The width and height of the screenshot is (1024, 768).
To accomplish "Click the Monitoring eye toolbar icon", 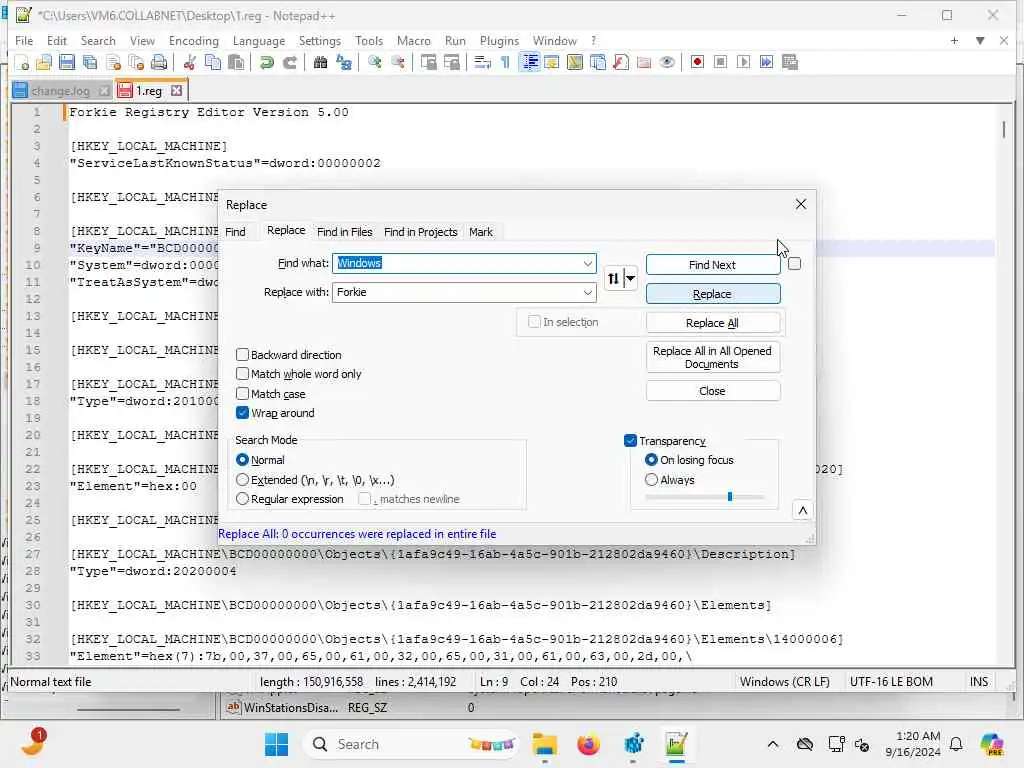I will click(x=667, y=63).
